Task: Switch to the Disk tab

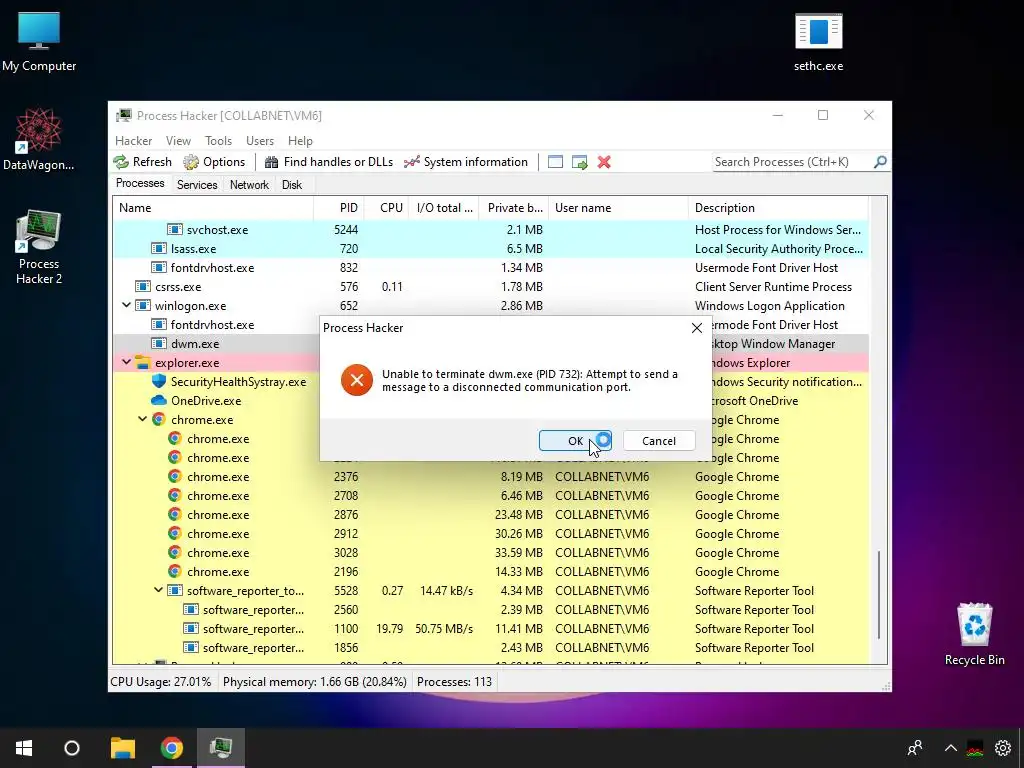Action: pos(292,185)
